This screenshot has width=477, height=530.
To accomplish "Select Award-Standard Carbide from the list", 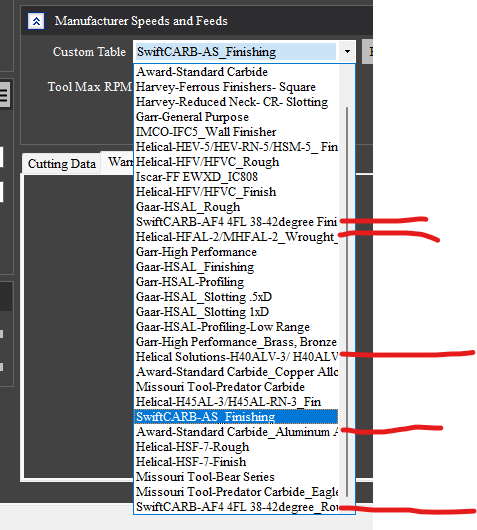I will pos(236,72).
